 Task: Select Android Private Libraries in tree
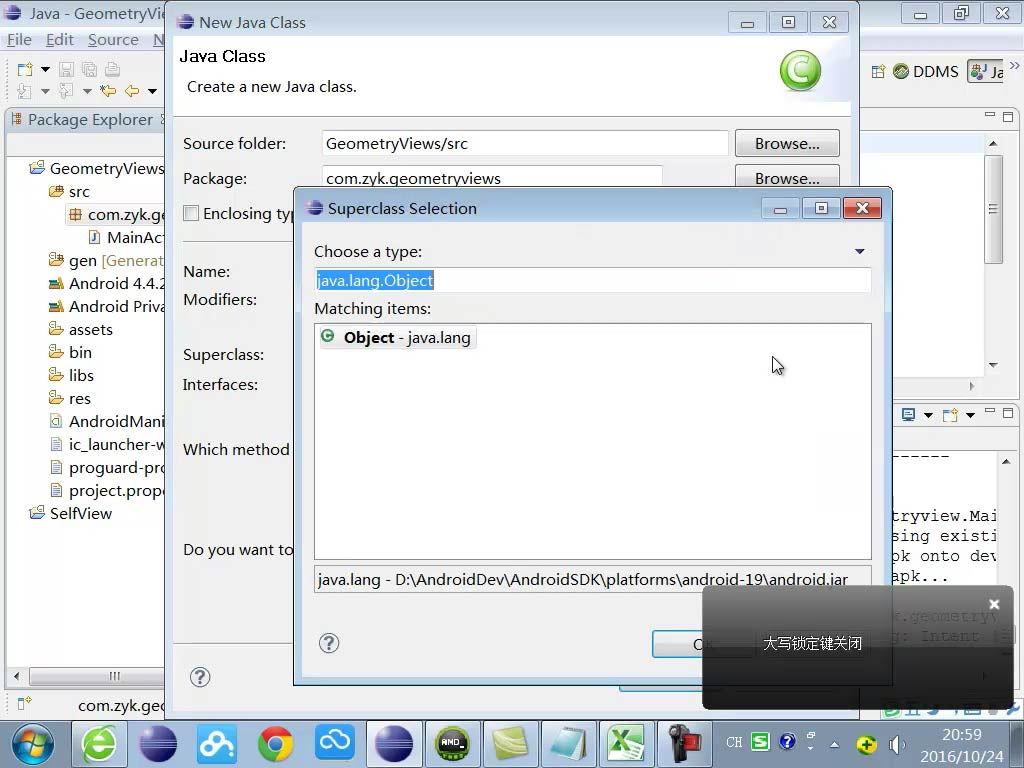click(x=106, y=306)
